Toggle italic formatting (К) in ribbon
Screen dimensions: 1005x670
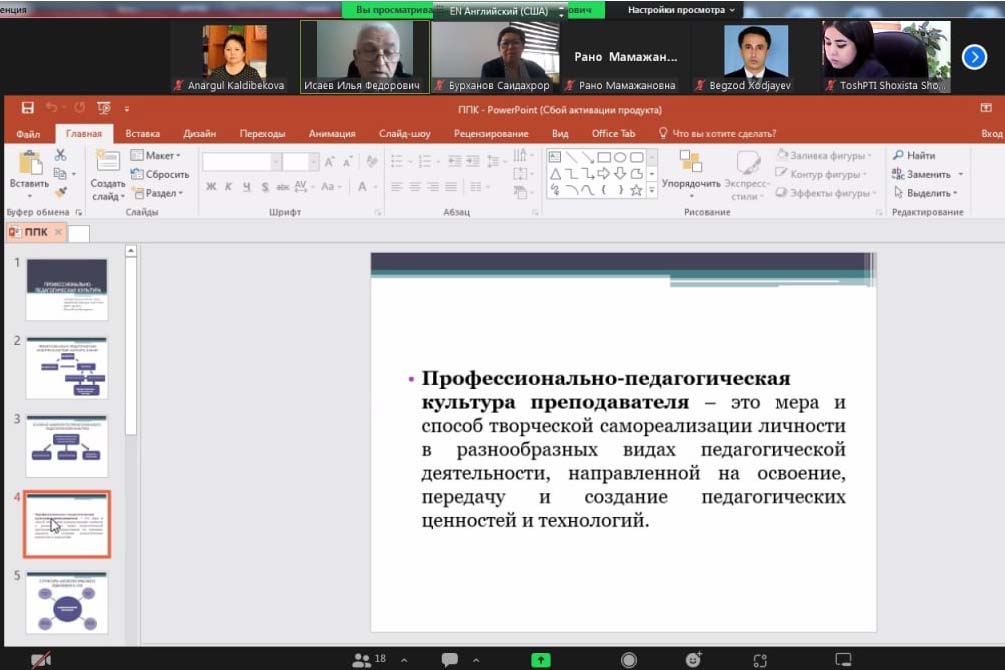click(x=229, y=186)
